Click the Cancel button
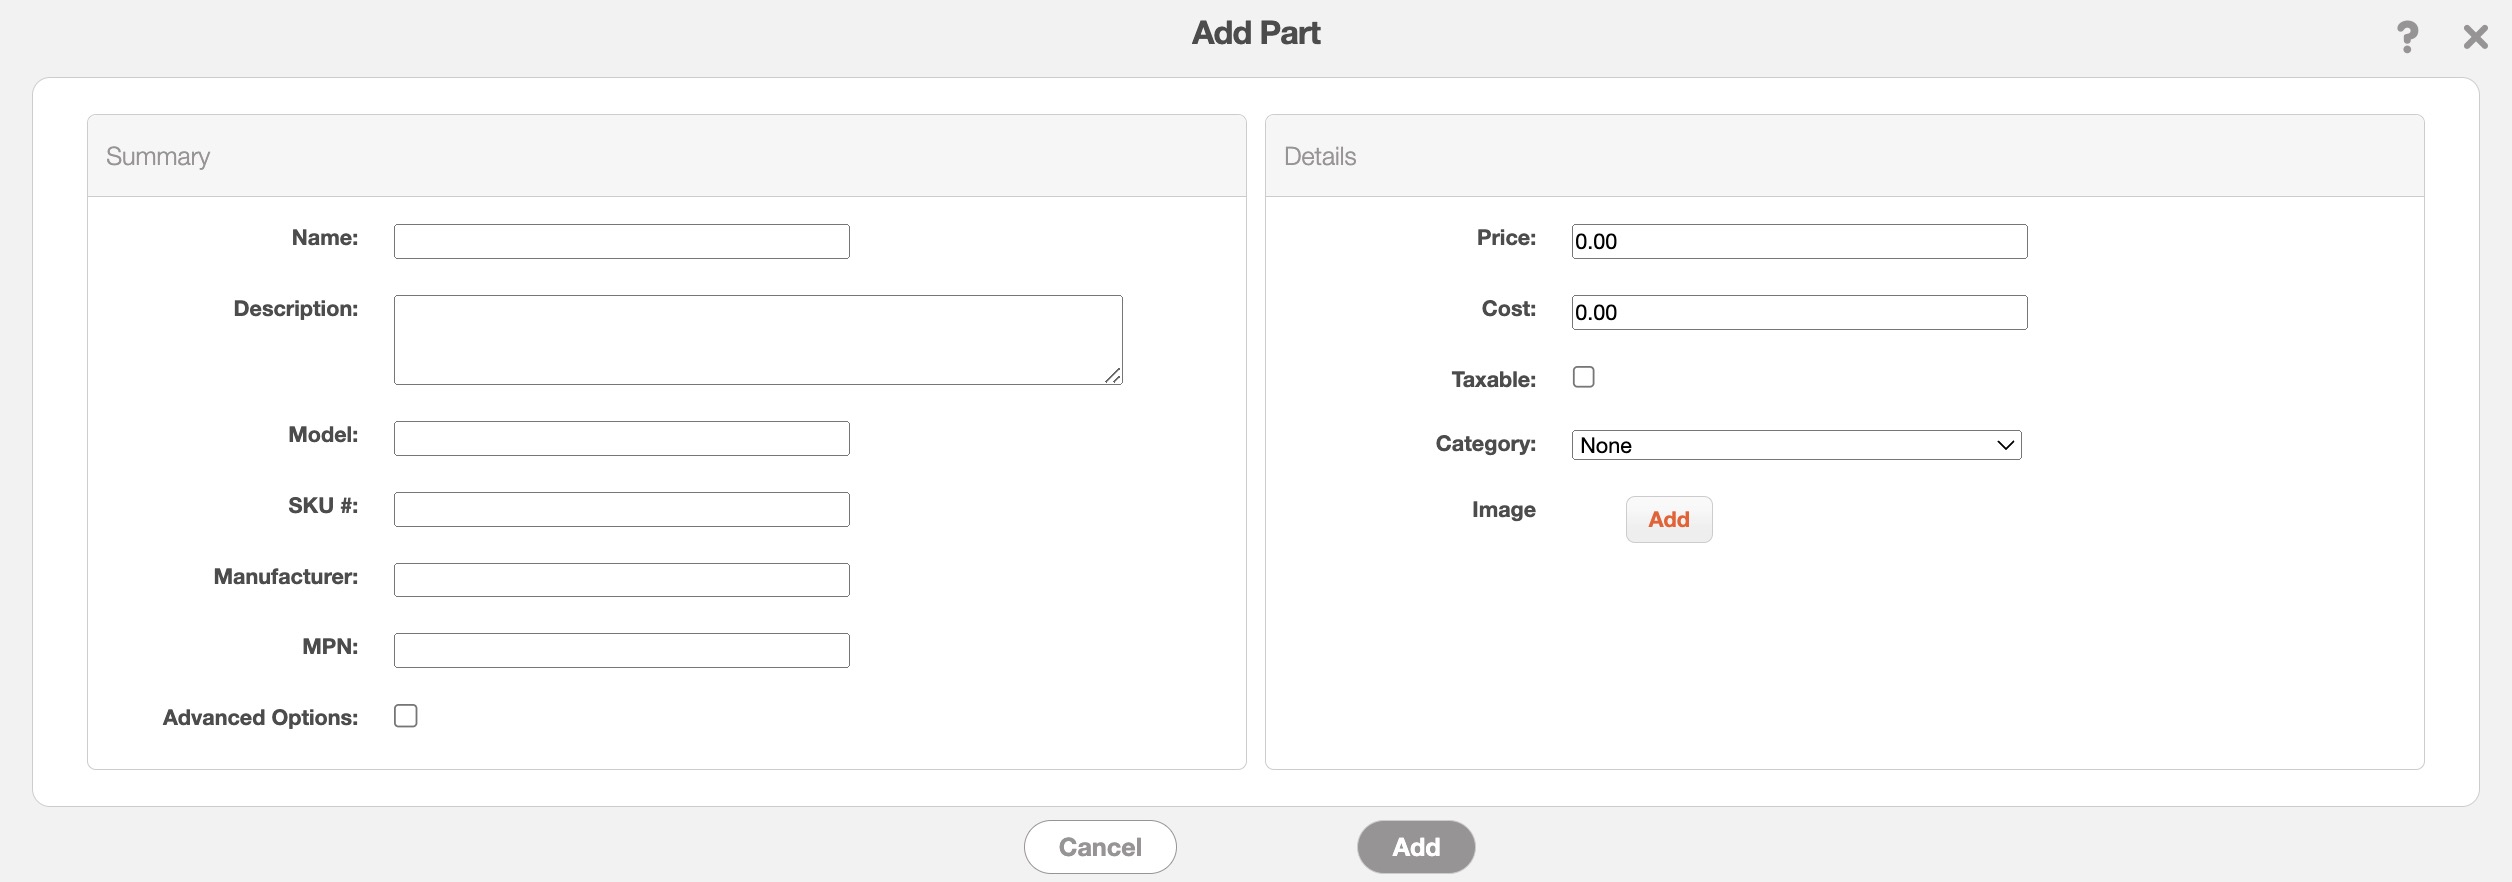 point(1099,847)
